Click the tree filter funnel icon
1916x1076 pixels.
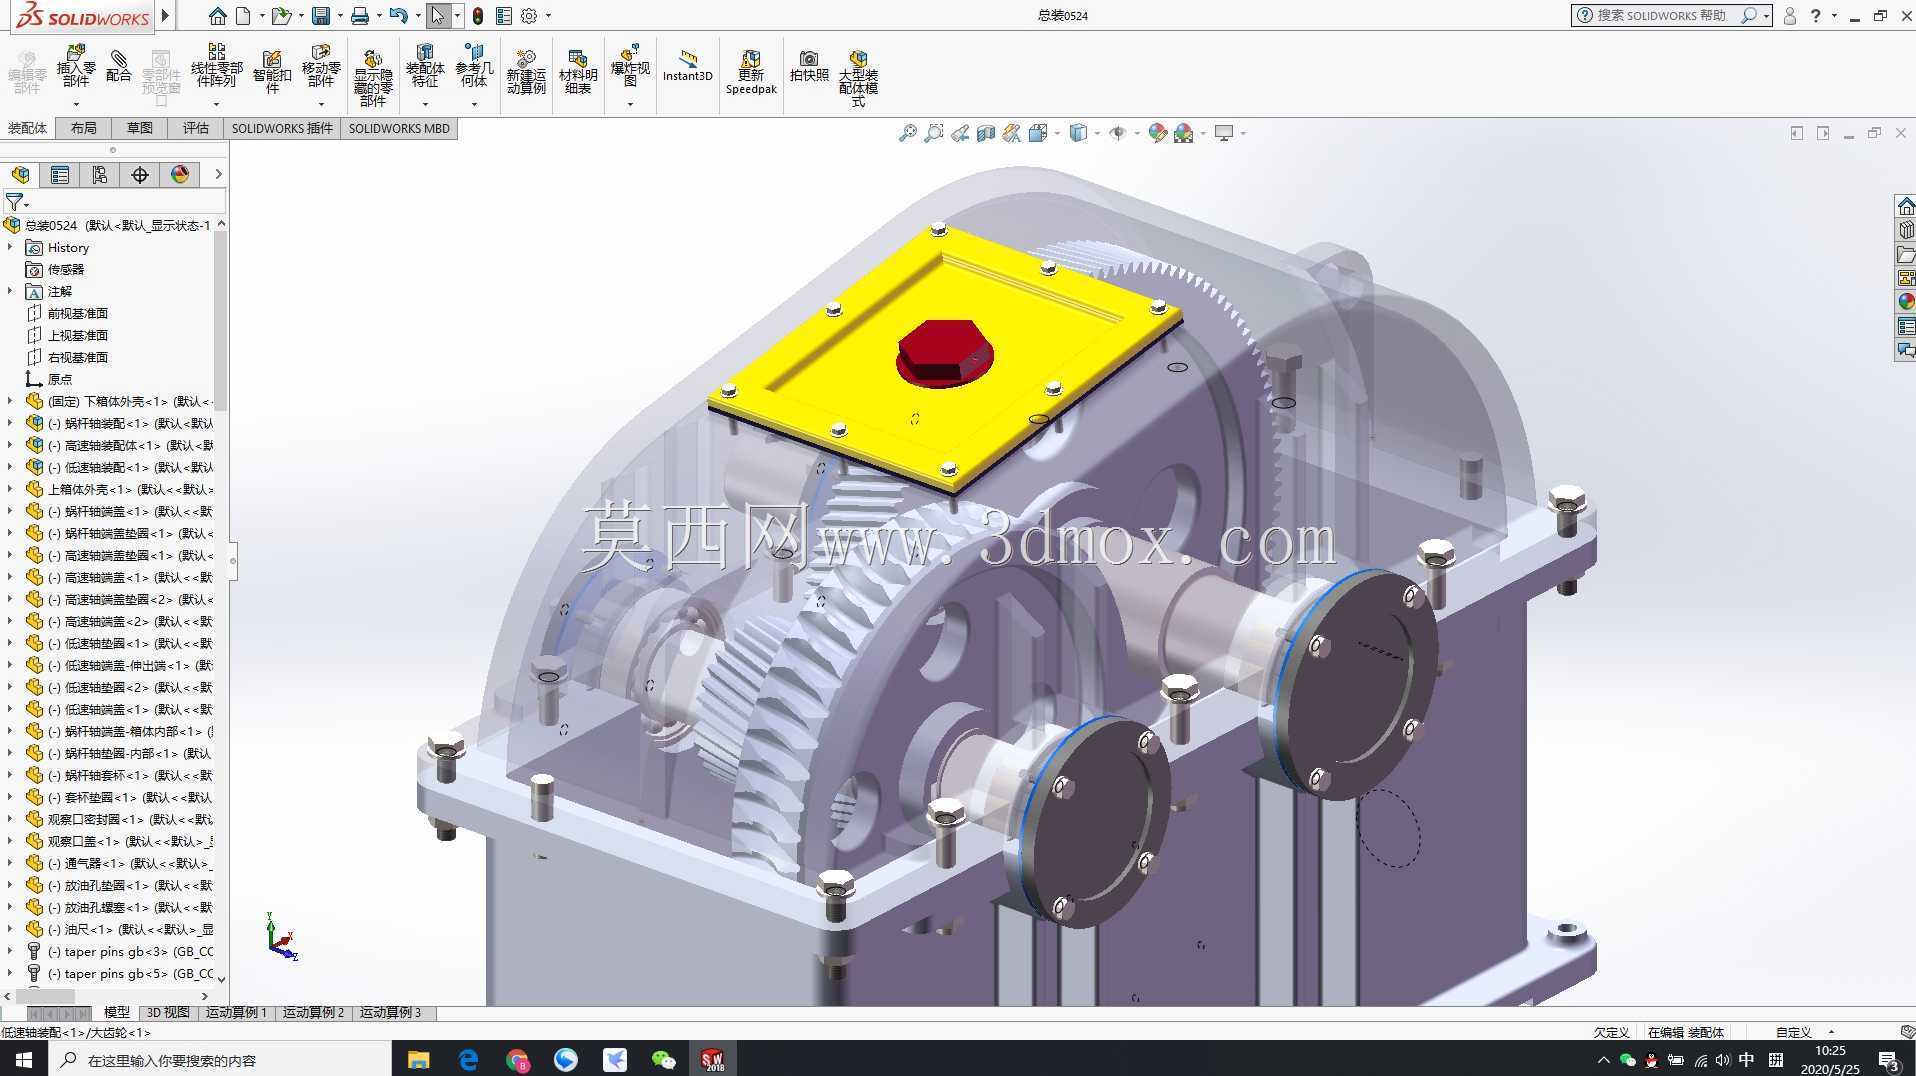[14, 202]
